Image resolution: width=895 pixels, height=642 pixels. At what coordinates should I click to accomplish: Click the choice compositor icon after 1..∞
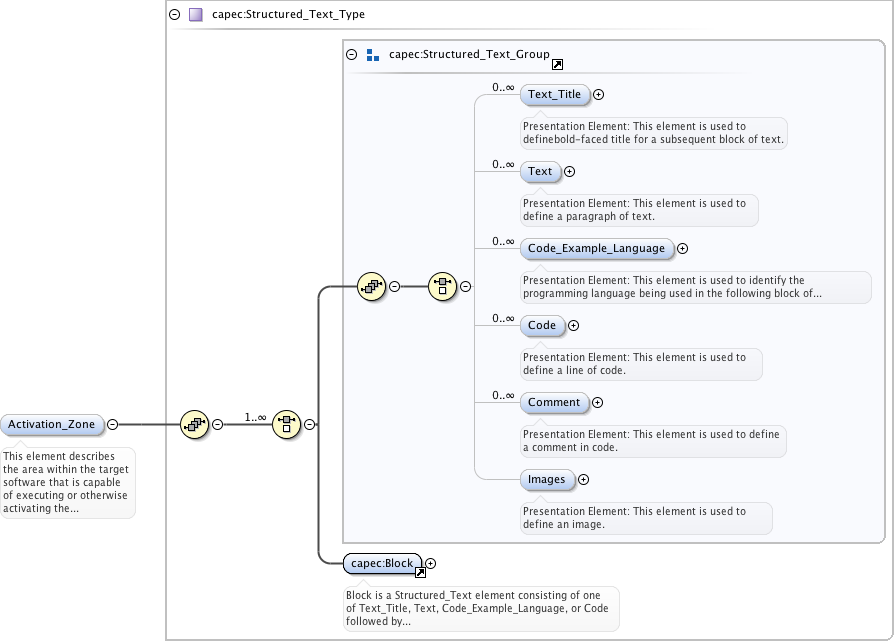pyautogui.click(x=286, y=424)
